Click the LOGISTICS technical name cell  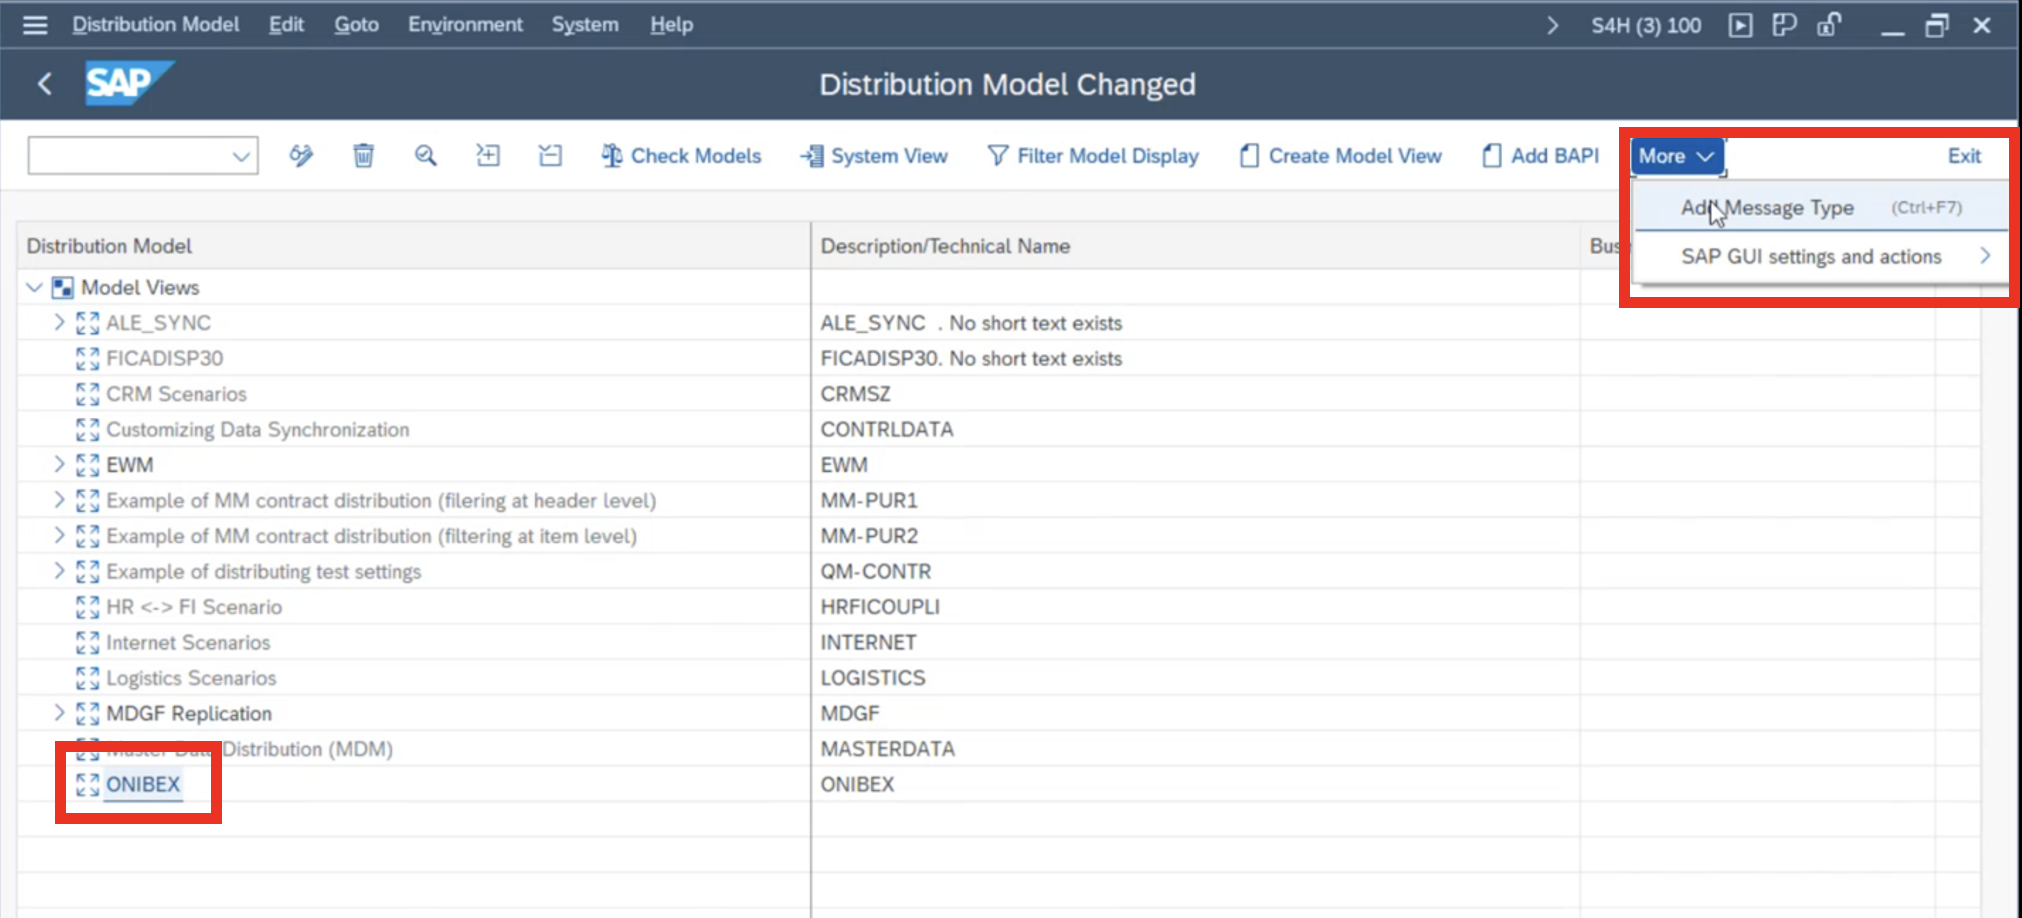873,678
